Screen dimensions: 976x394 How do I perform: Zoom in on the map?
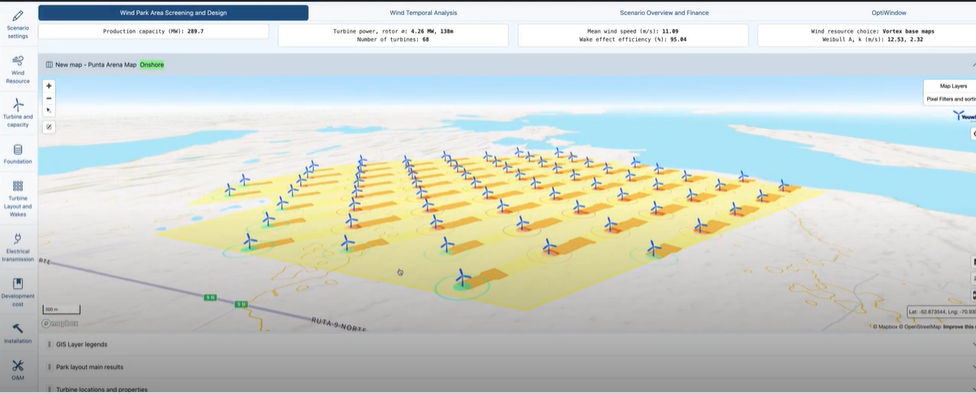[49, 86]
